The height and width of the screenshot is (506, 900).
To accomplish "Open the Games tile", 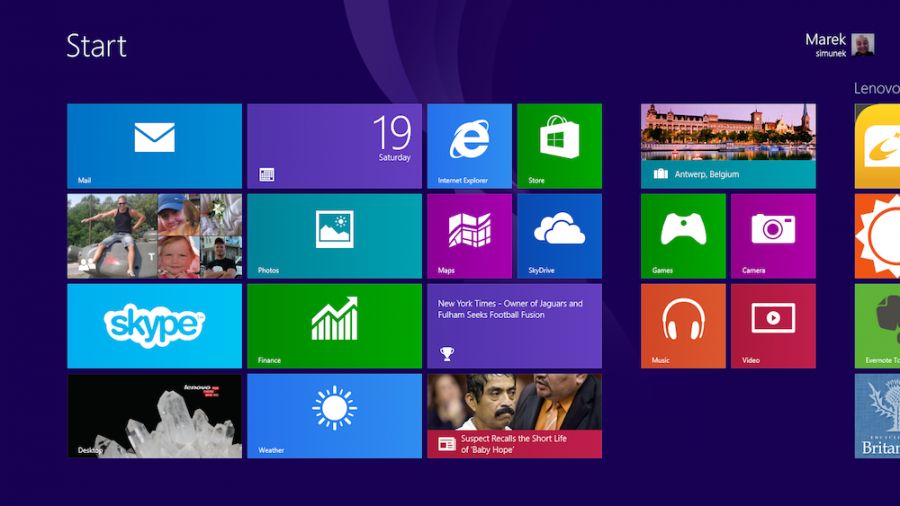I will (683, 236).
